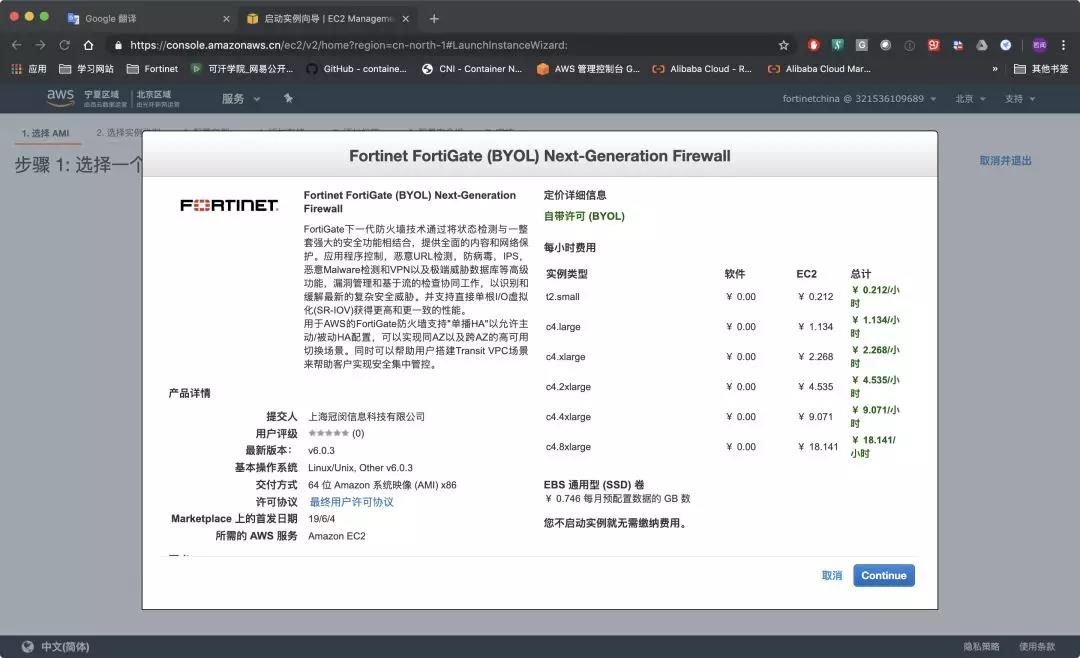The height and width of the screenshot is (658, 1080).
Task: Click the 隐私策略 footer link
Action: tap(981, 646)
